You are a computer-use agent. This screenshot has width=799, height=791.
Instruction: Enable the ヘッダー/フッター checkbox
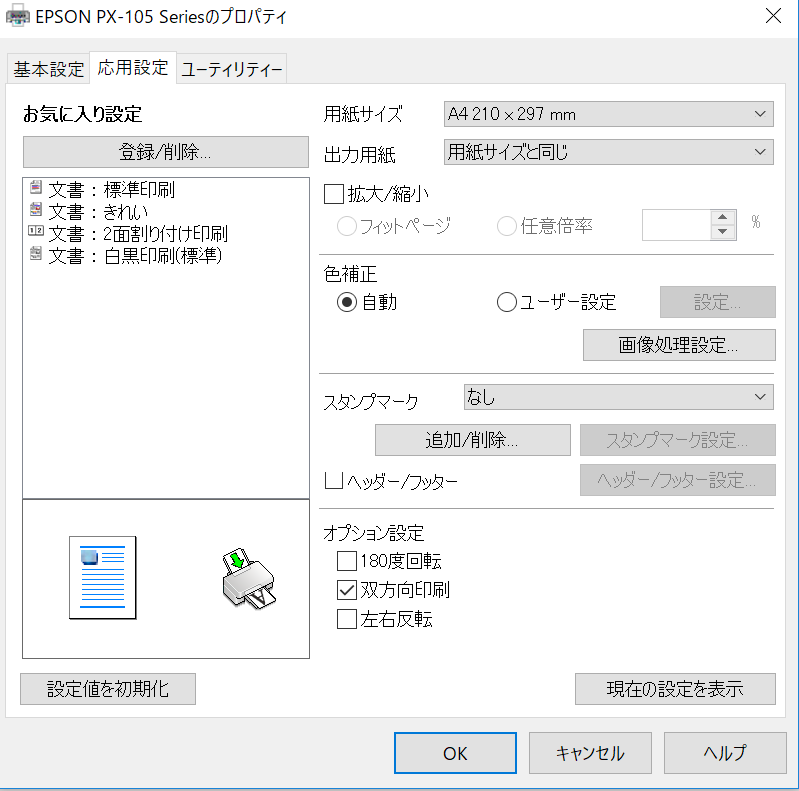click(x=334, y=480)
